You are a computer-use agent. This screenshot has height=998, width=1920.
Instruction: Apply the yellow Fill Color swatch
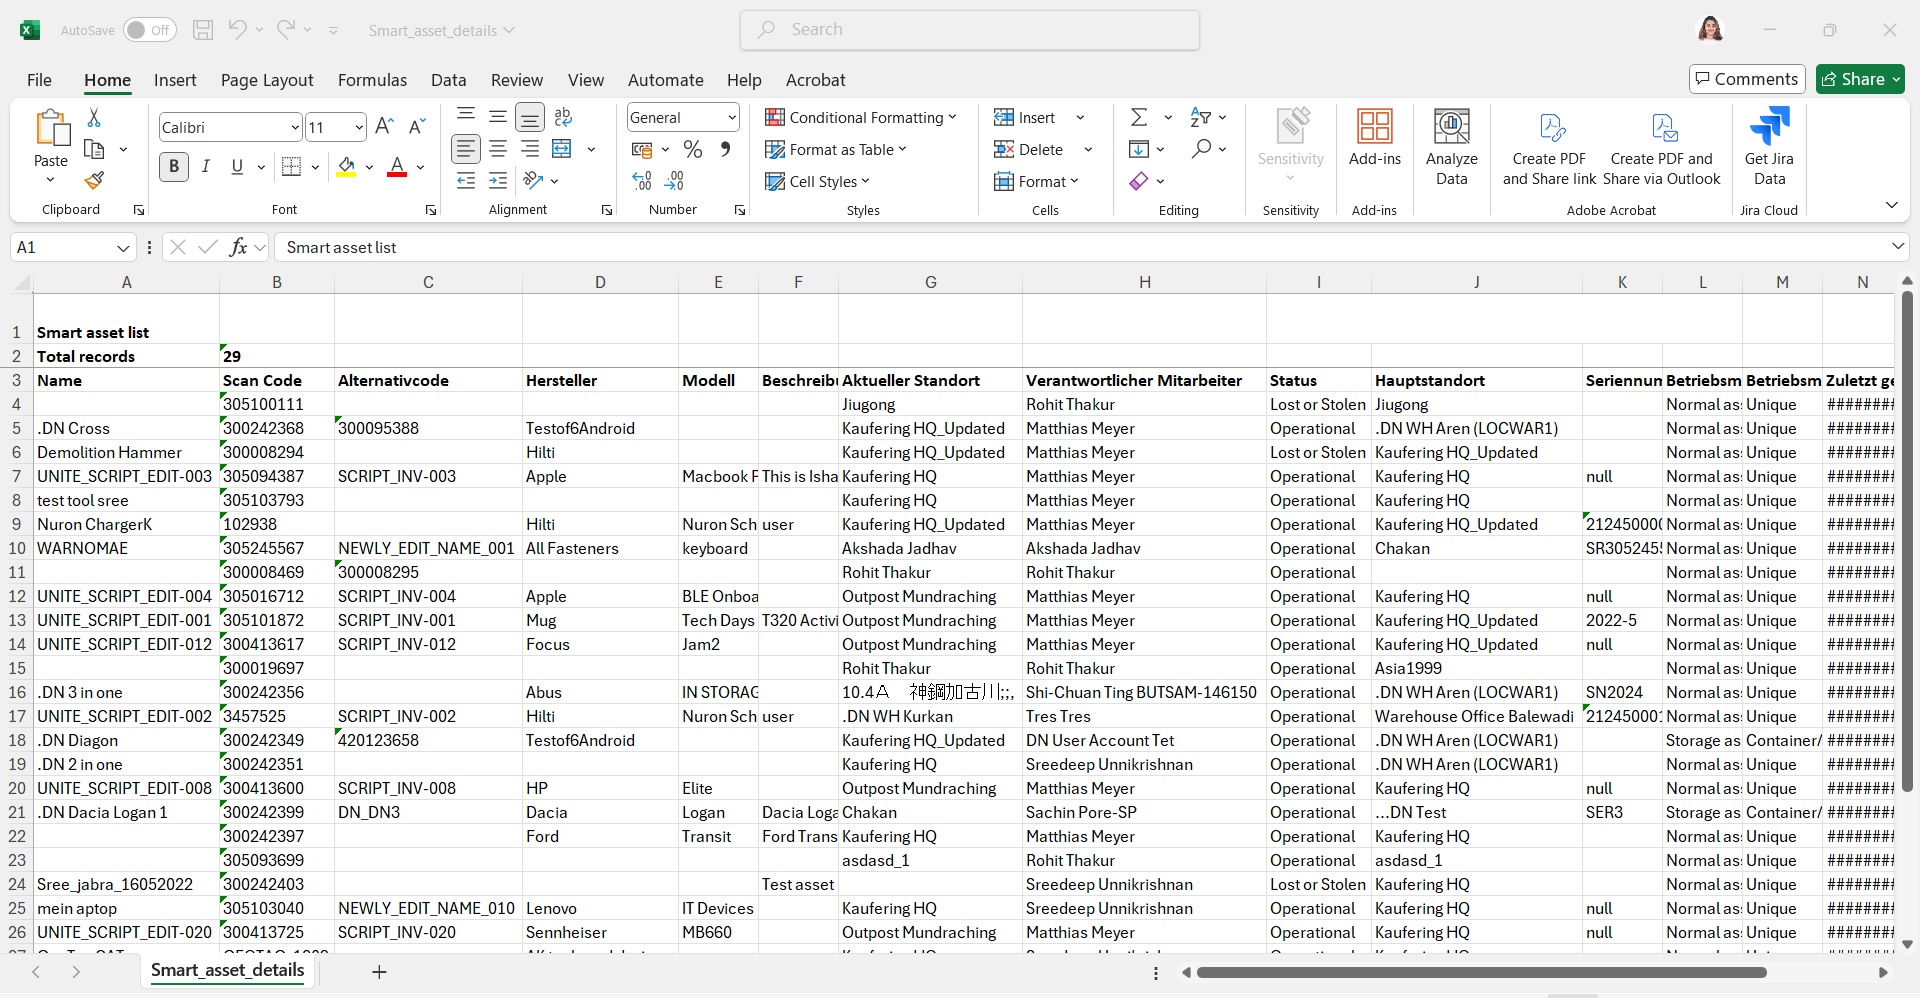pos(346,167)
